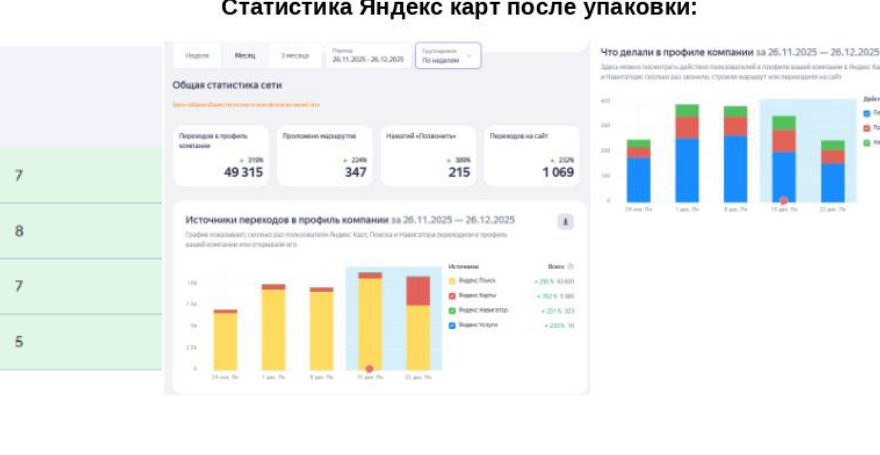Image resolution: width=880 pixels, height=455 pixels.
Task: Select the Месяц period tab
Action: (245, 56)
